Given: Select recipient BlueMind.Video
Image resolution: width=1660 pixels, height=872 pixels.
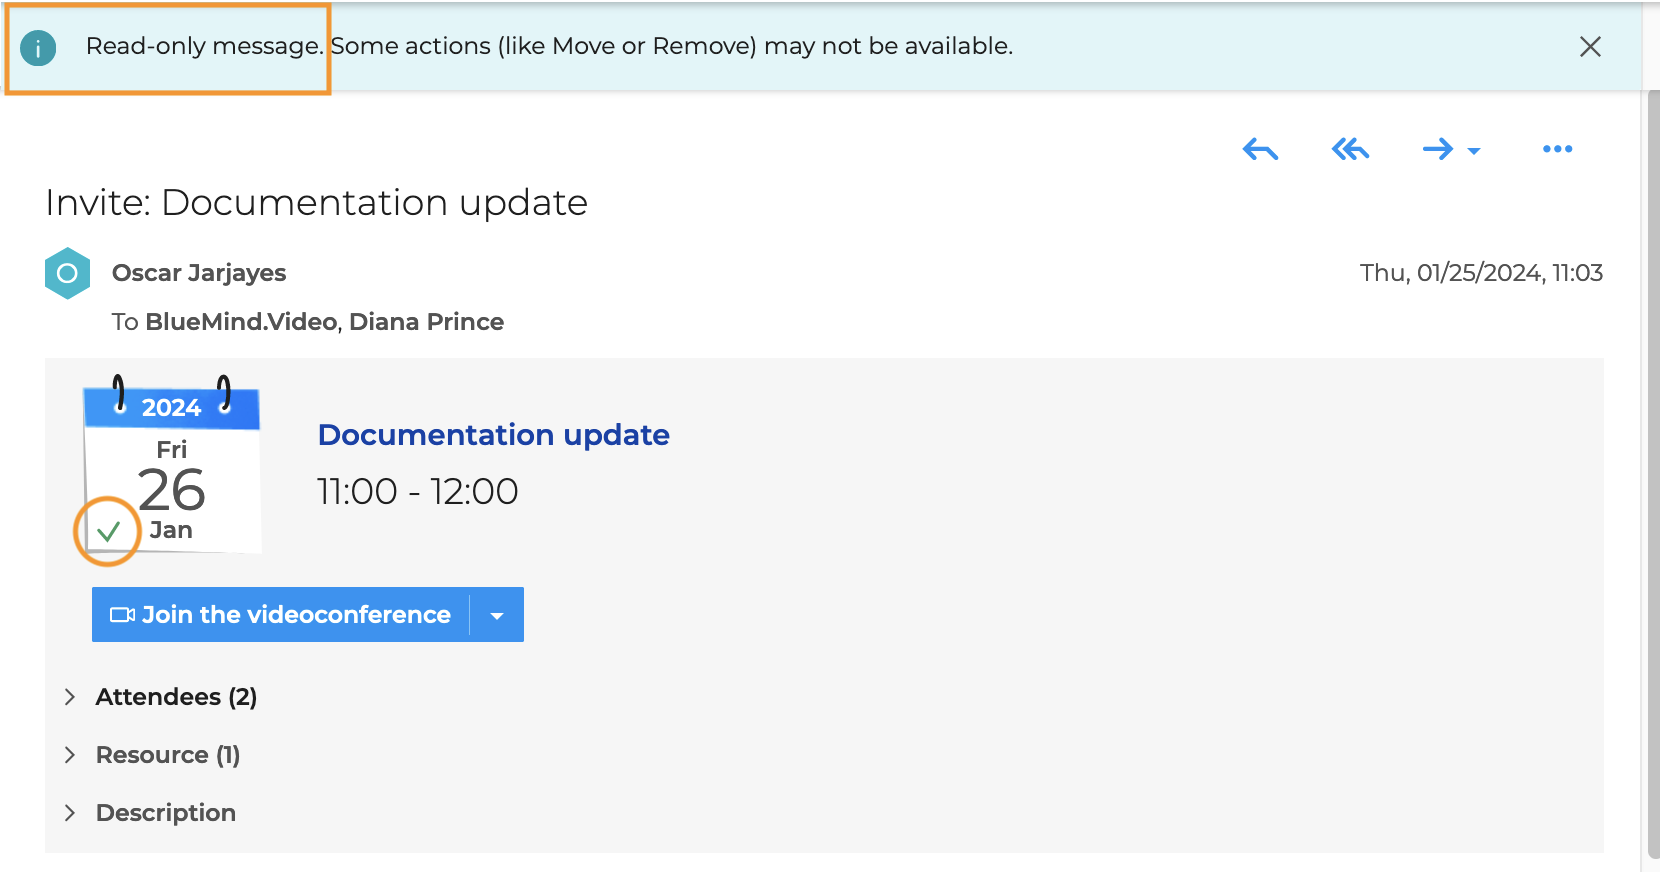Looking at the screenshot, I should click(x=241, y=322).
